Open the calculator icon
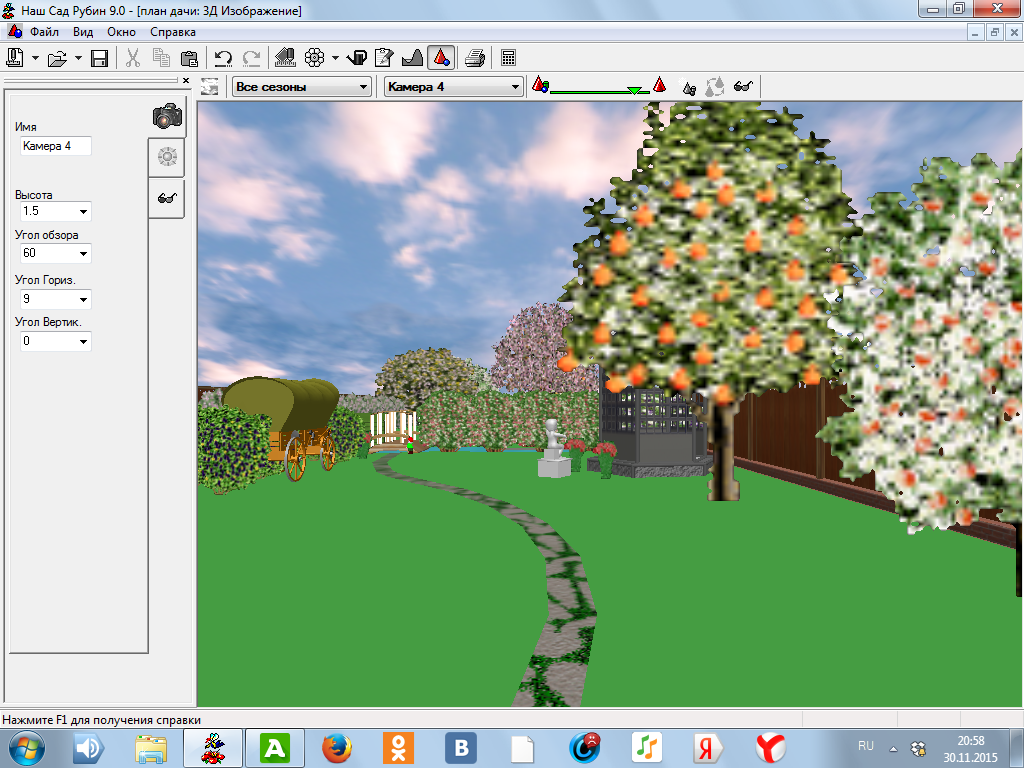1024x768 pixels. click(509, 58)
